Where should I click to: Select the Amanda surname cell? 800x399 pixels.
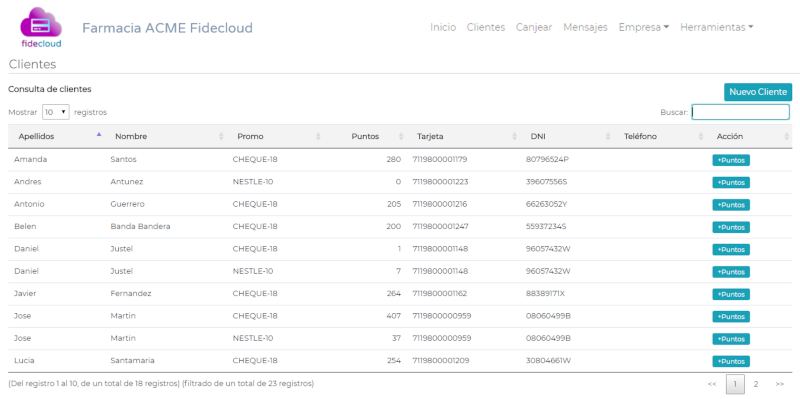click(31, 159)
